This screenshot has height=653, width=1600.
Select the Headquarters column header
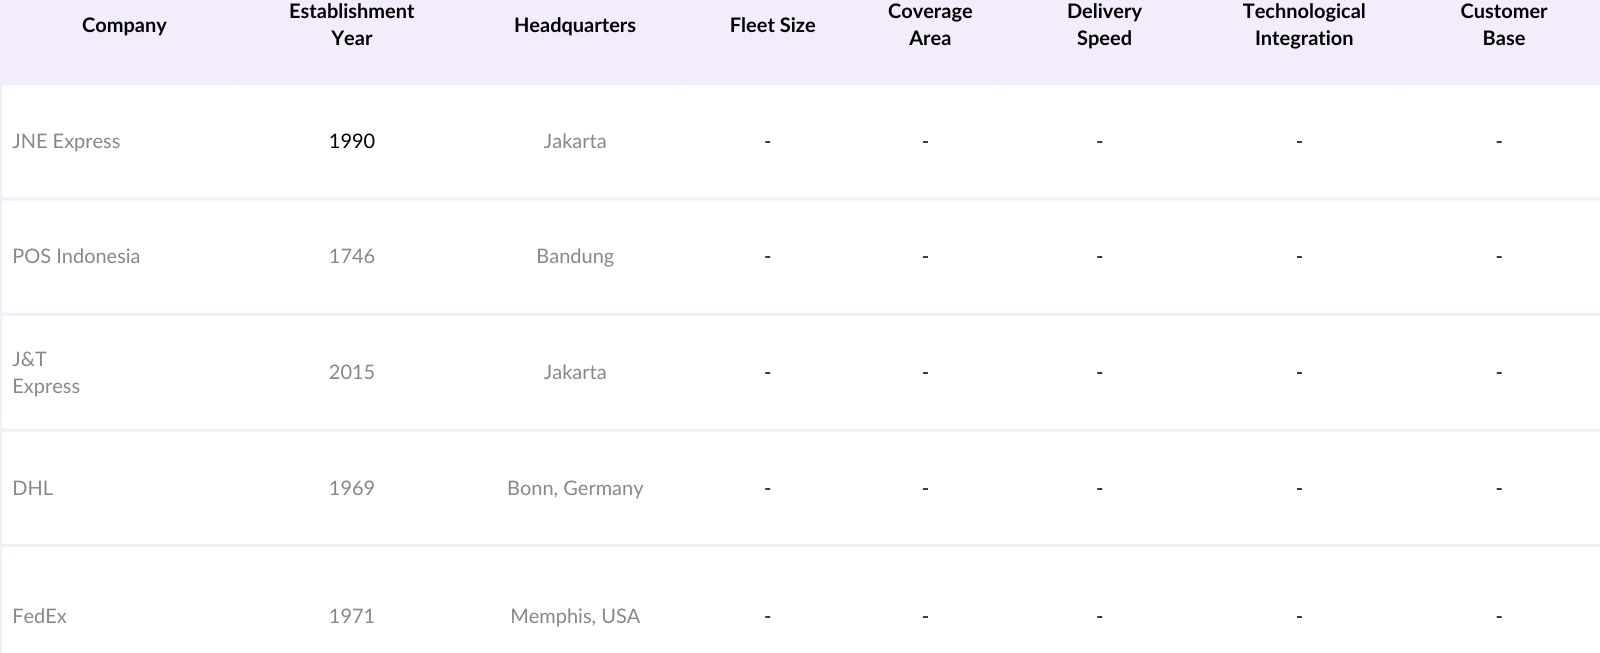coord(574,26)
